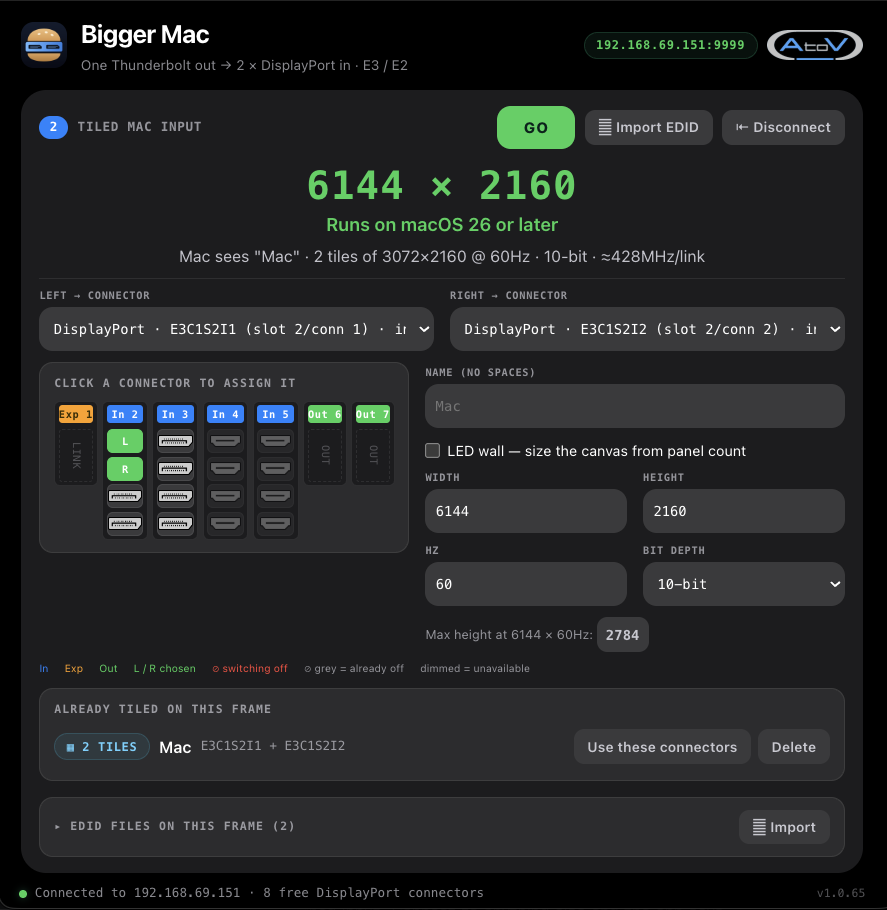Image resolution: width=887 pixels, height=910 pixels.
Task: Click the AtoV logo
Action: (814, 45)
